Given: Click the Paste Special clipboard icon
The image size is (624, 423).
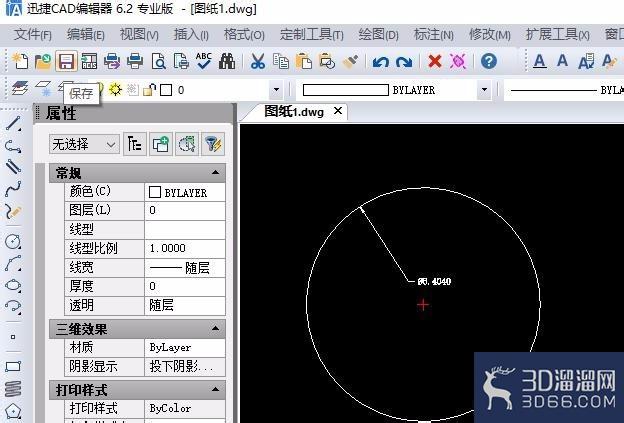Looking at the screenshot, I should coord(327,61).
